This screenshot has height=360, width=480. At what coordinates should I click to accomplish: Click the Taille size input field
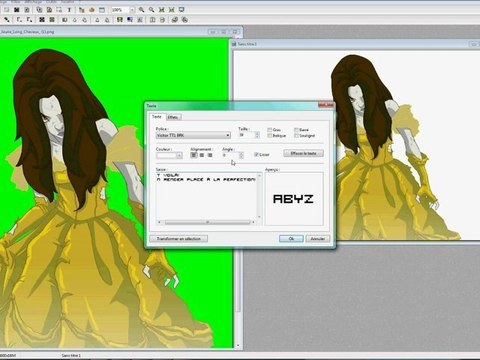pyautogui.click(x=247, y=135)
